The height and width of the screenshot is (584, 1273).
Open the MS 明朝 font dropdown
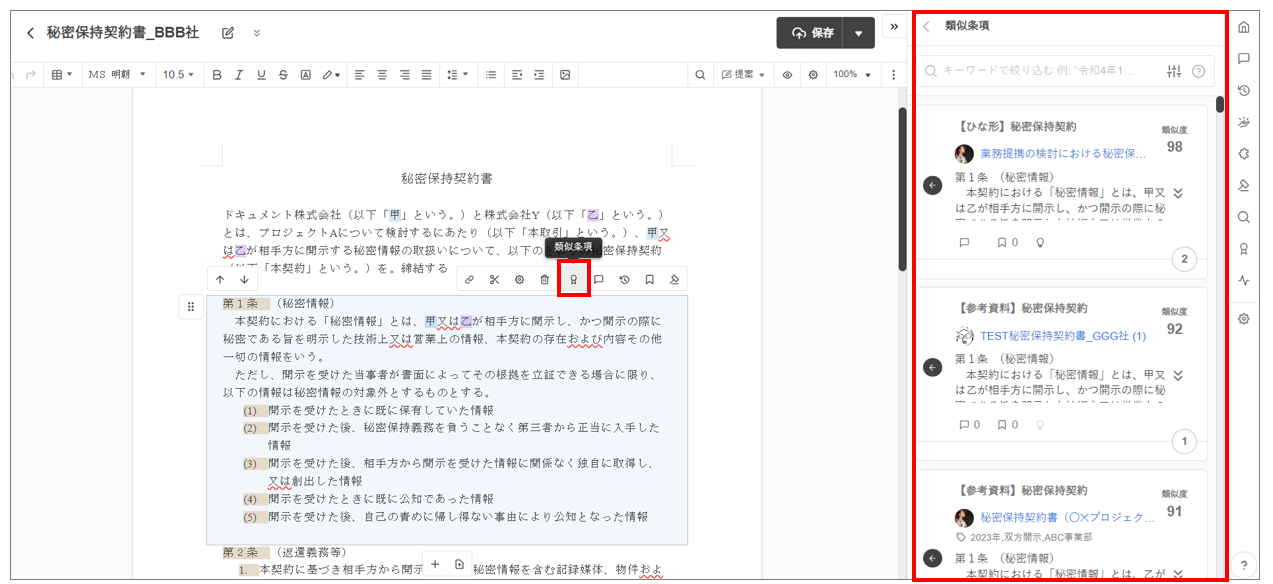[x=116, y=75]
